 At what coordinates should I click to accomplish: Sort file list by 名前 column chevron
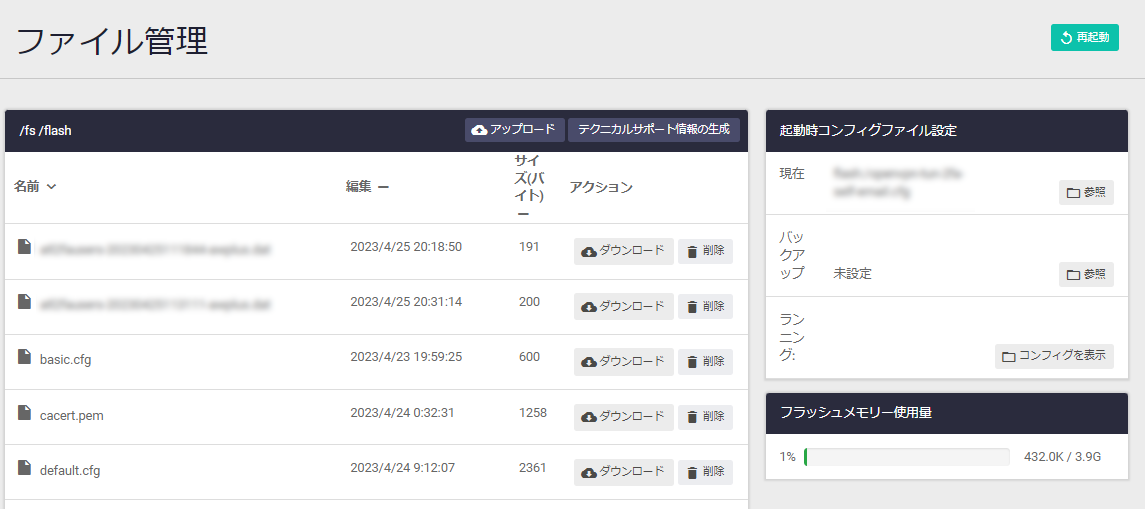(x=51, y=187)
